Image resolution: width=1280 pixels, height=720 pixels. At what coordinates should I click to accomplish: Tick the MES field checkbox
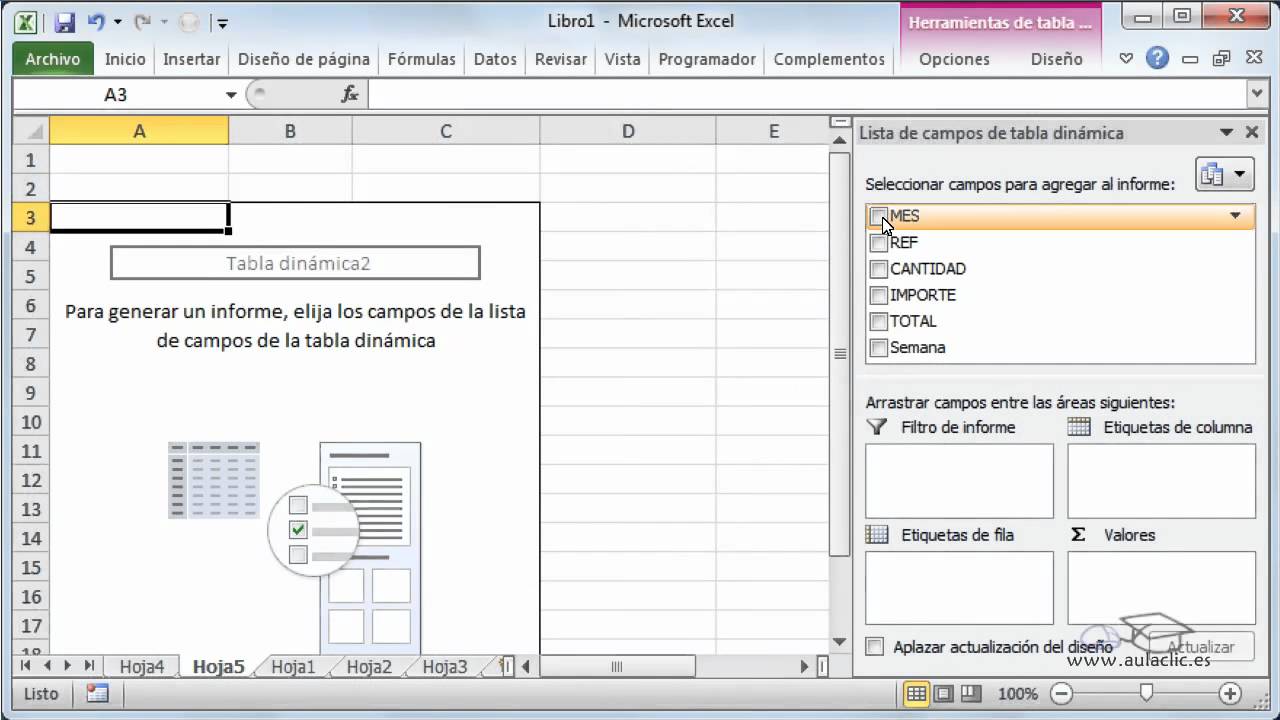click(879, 216)
